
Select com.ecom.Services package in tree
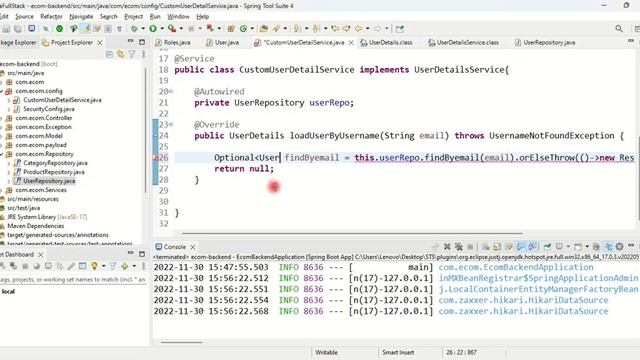point(41,190)
